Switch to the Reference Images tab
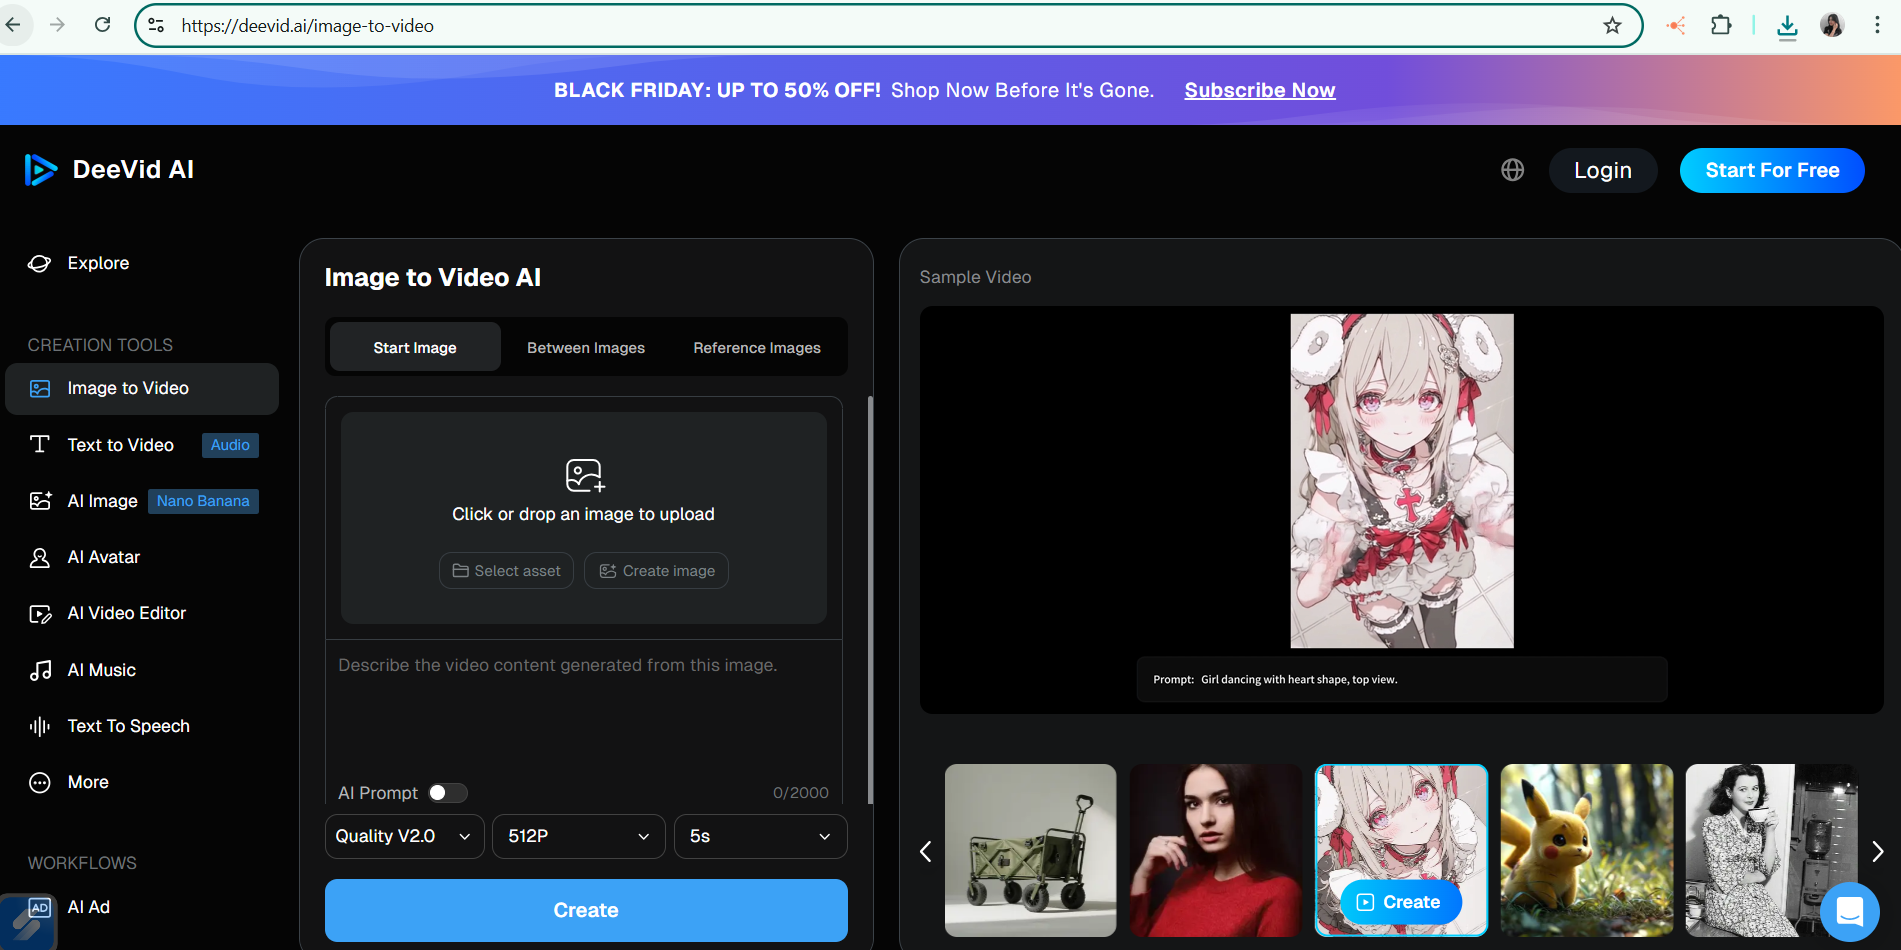This screenshot has height=950, width=1901. coord(756,347)
